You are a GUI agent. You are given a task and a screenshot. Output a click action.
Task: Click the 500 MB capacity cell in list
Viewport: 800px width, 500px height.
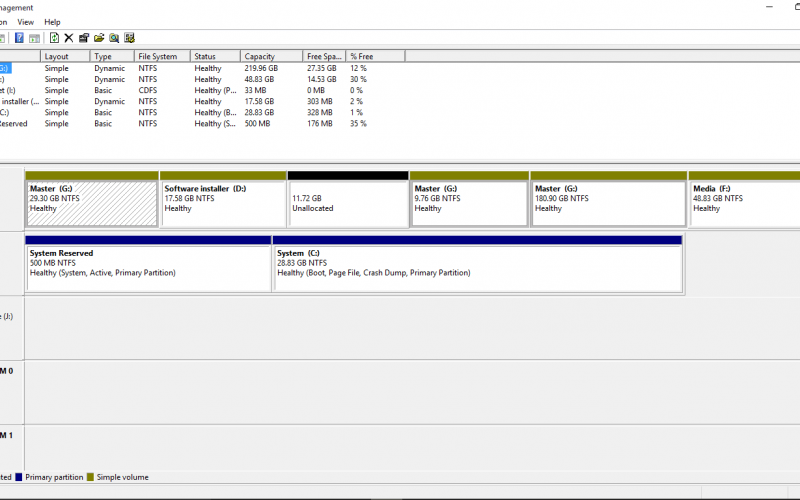(x=257, y=123)
